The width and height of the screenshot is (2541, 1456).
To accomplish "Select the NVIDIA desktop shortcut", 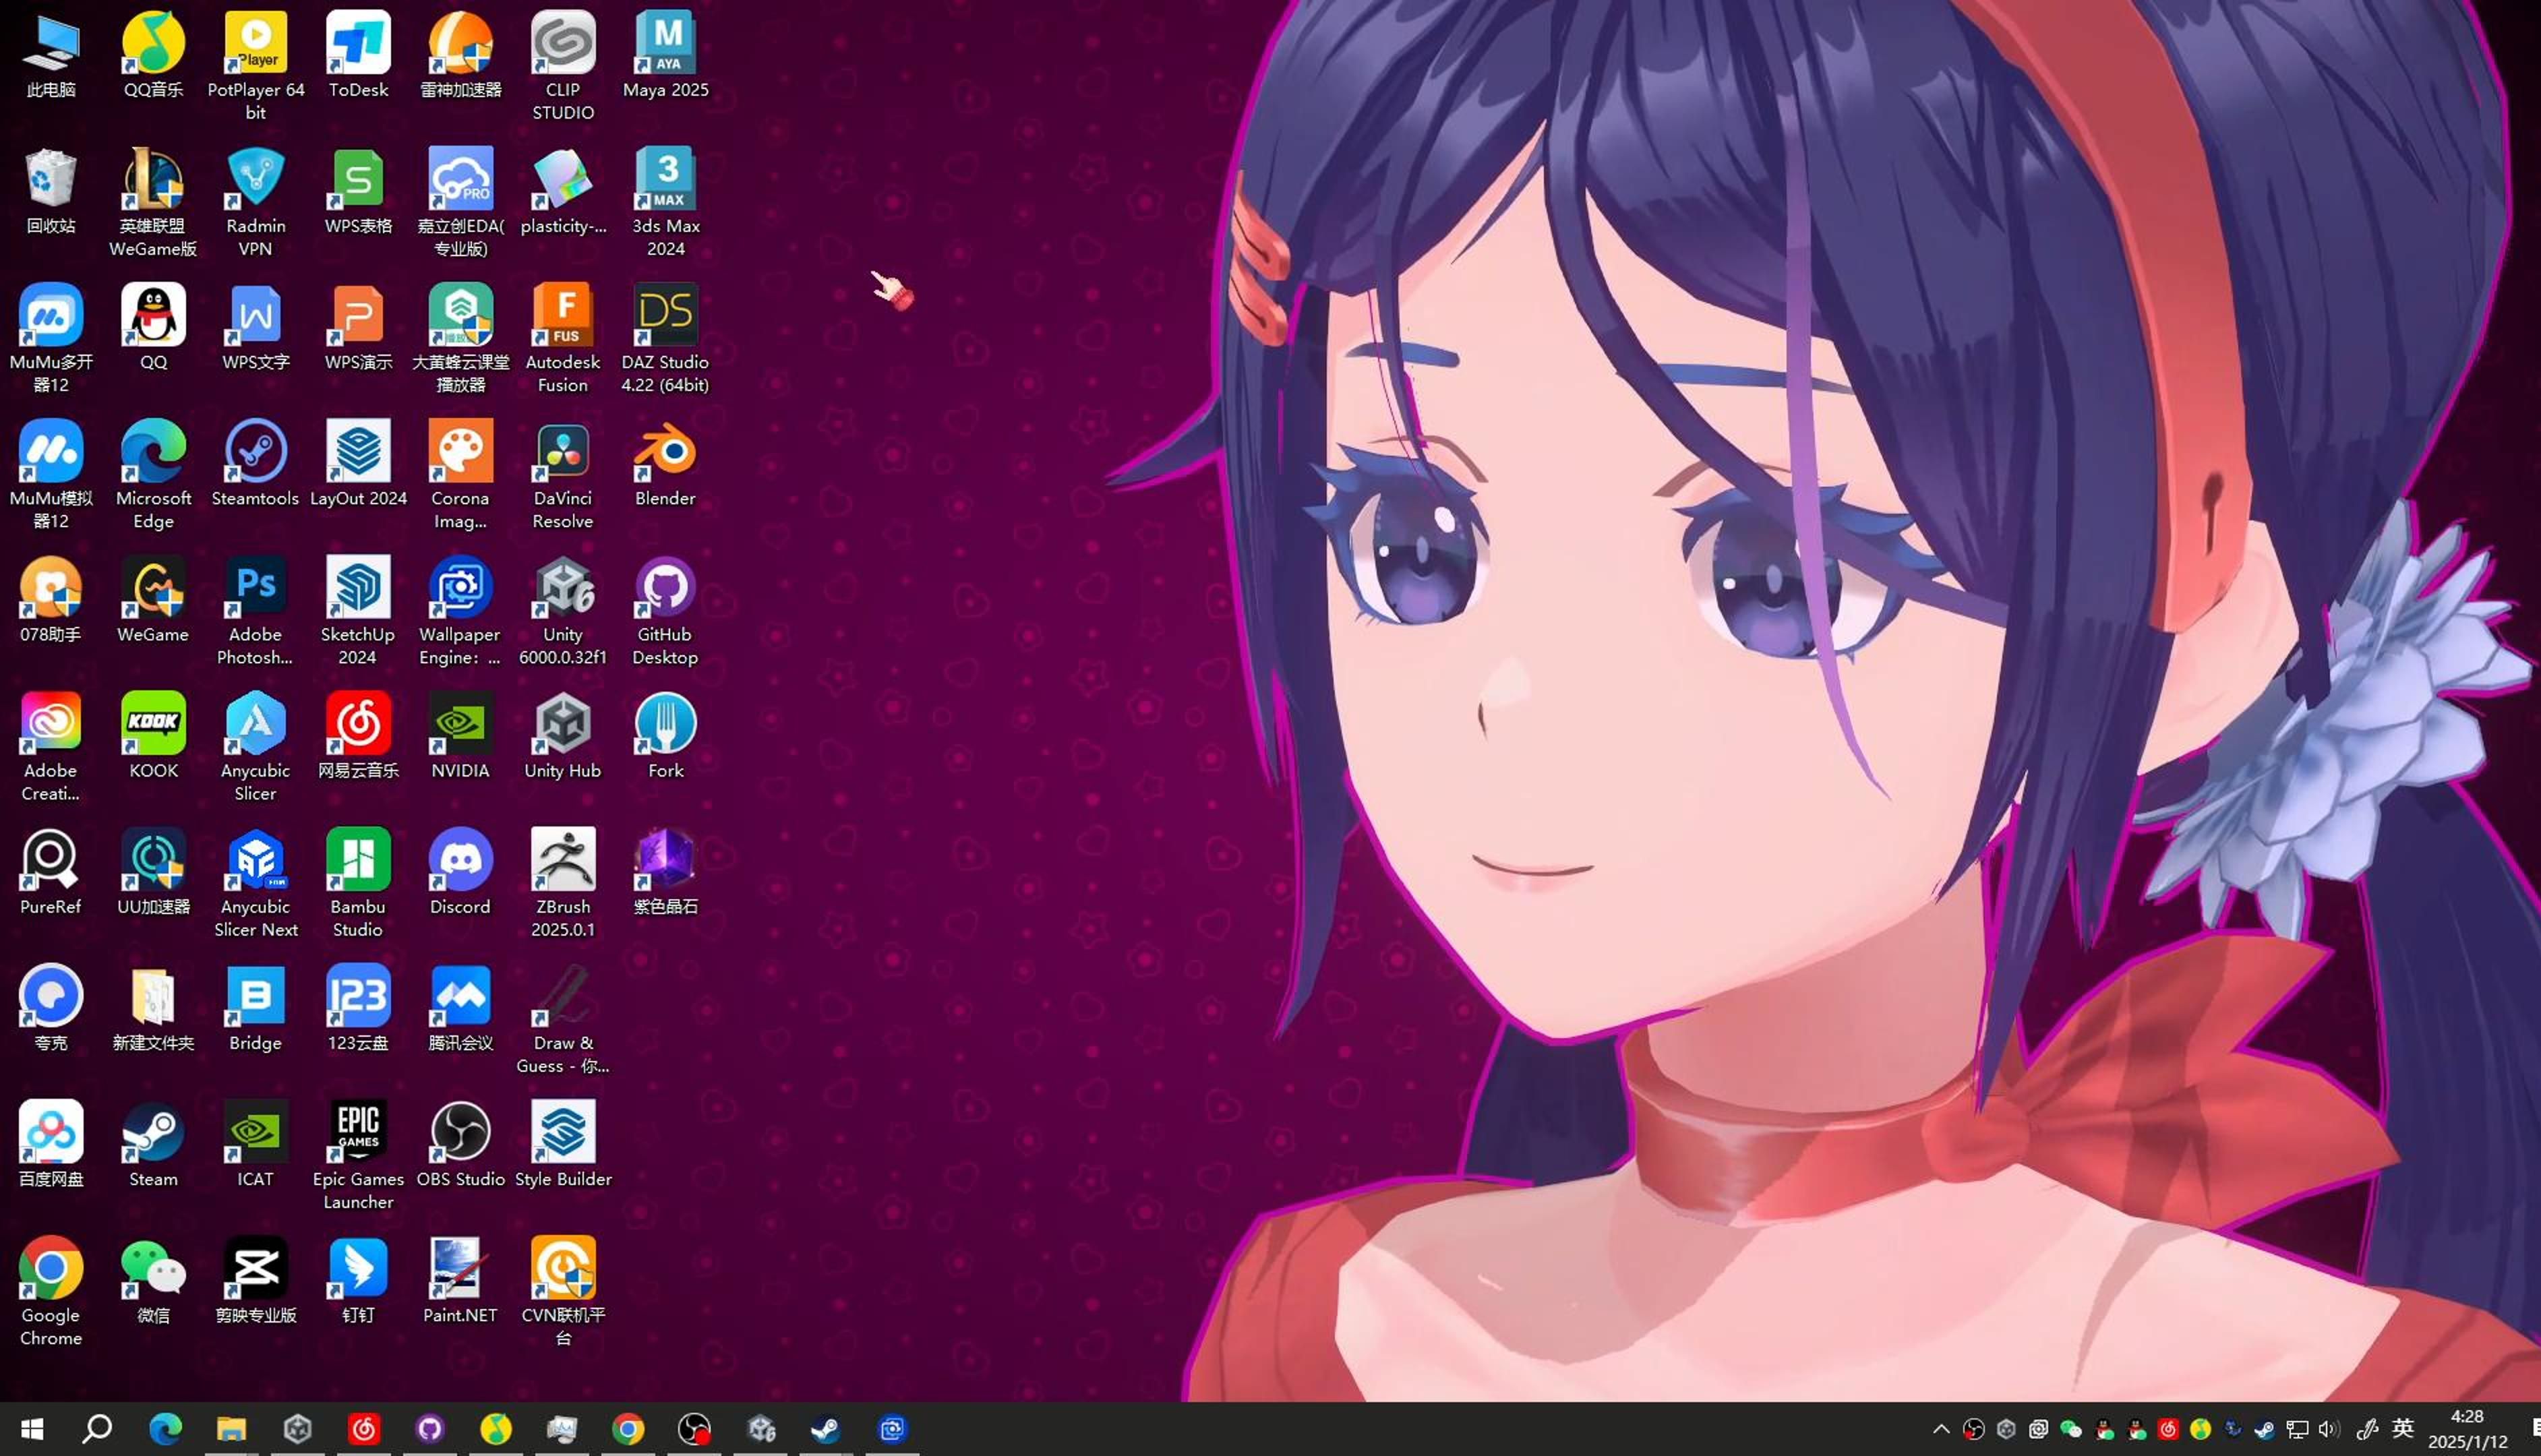I will point(460,736).
